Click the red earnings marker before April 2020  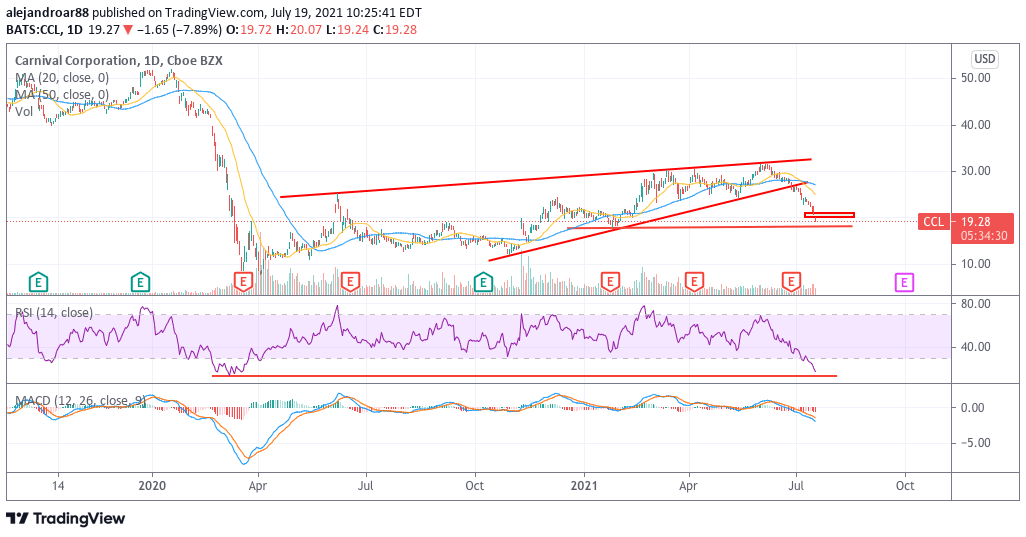[243, 283]
